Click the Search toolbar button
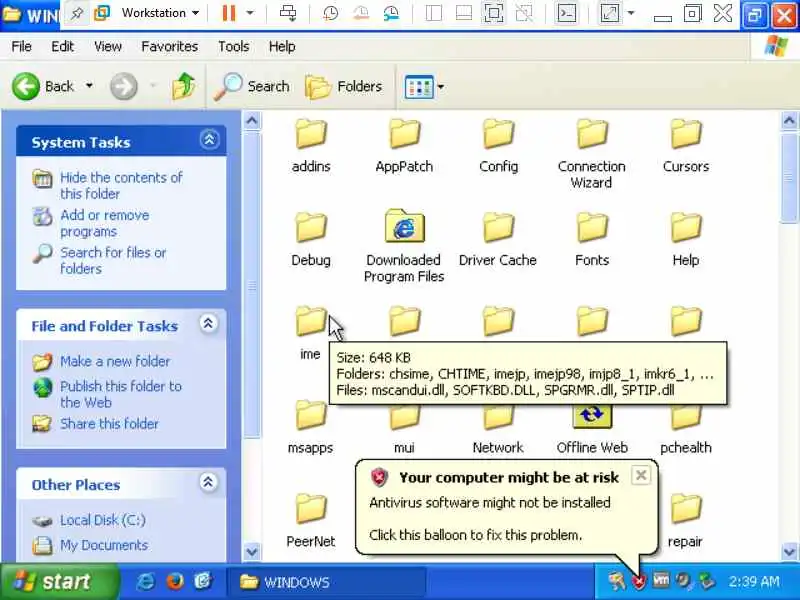This screenshot has height=600, width=800. tap(252, 86)
